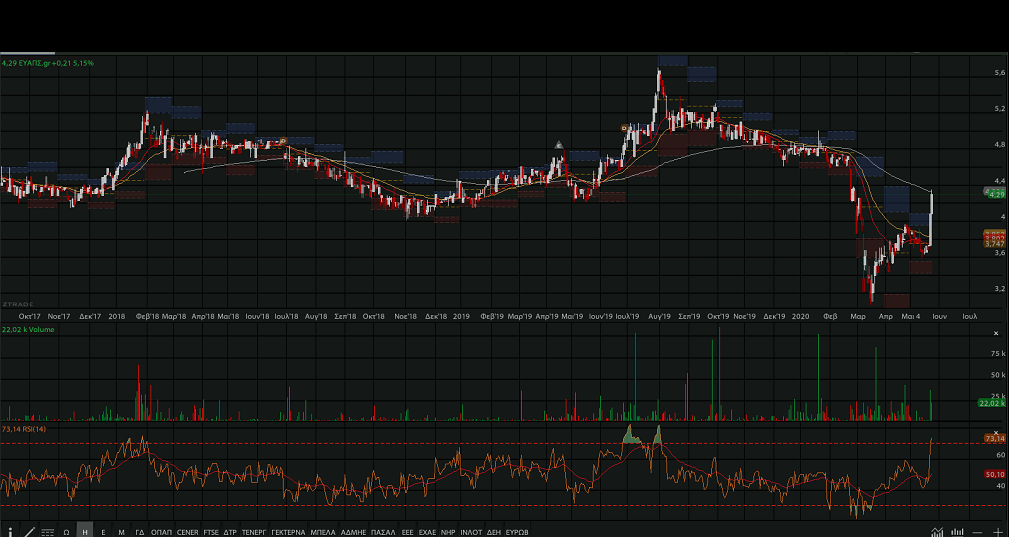Click the bar chart type icon
The width and height of the screenshot is (1009, 537).
pos(958,532)
